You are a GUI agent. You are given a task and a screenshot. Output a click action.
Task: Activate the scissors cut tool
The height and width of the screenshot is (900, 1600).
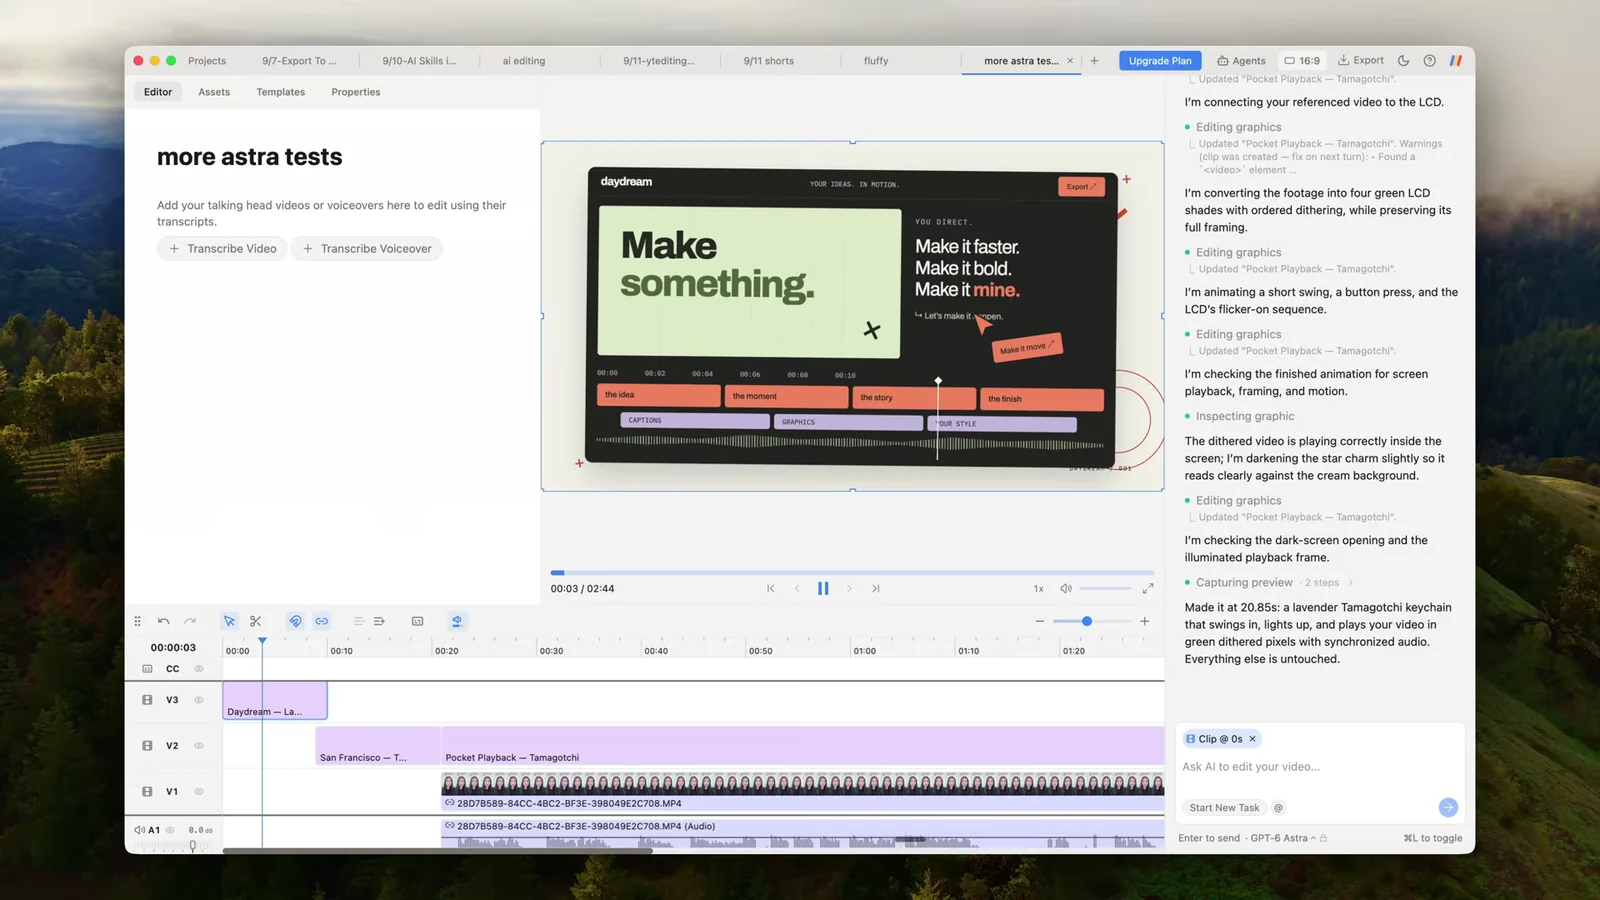pos(256,621)
